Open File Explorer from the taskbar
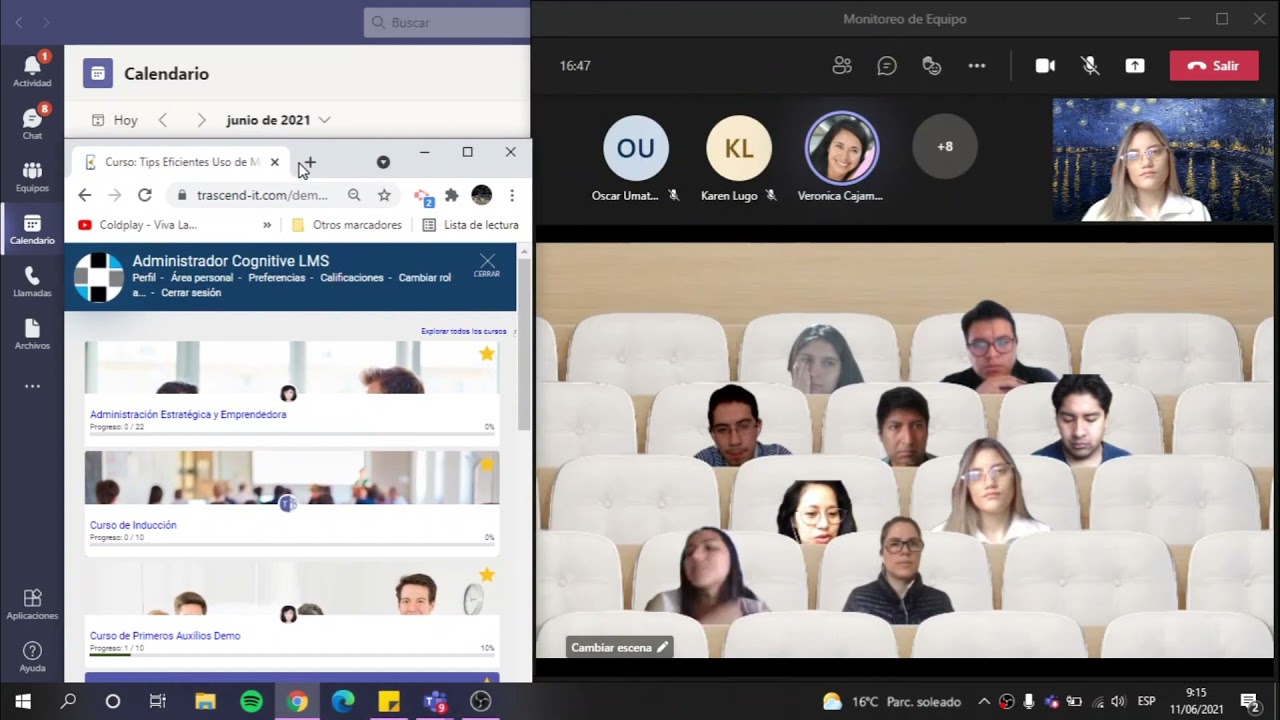This screenshot has width=1280, height=720. [205, 701]
